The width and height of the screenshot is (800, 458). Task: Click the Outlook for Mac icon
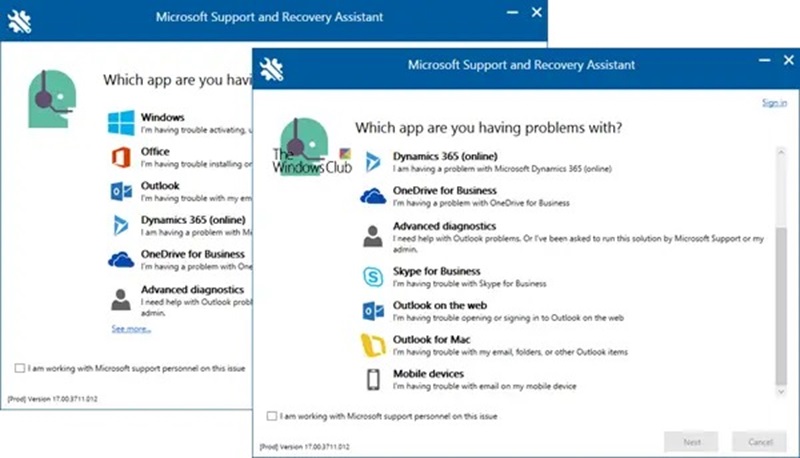pos(373,345)
